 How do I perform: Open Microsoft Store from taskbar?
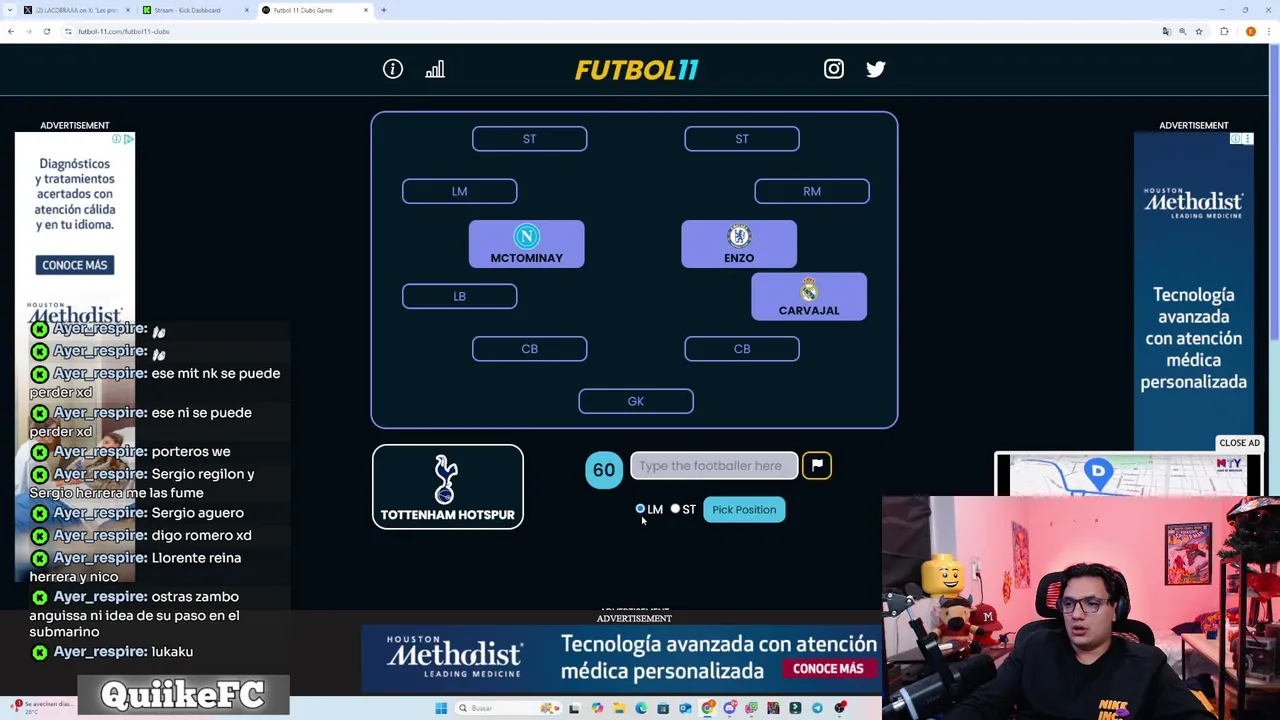point(663,708)
